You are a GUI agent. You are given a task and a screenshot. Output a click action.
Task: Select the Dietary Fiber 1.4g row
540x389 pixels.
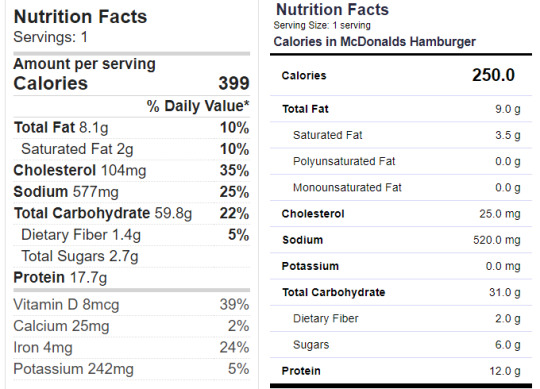pos(132,235)
